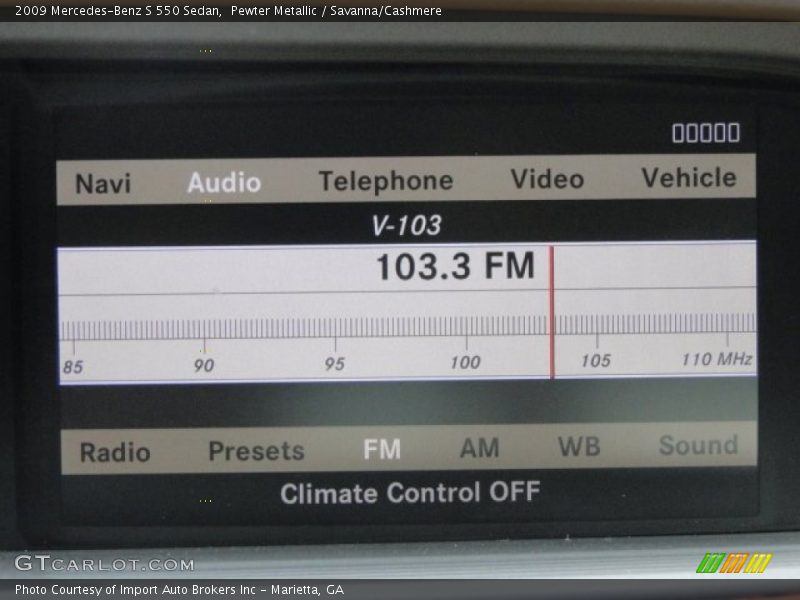Click the 90 mark on the tuning scale
800x600 pixels.
(x=204, y=365)
